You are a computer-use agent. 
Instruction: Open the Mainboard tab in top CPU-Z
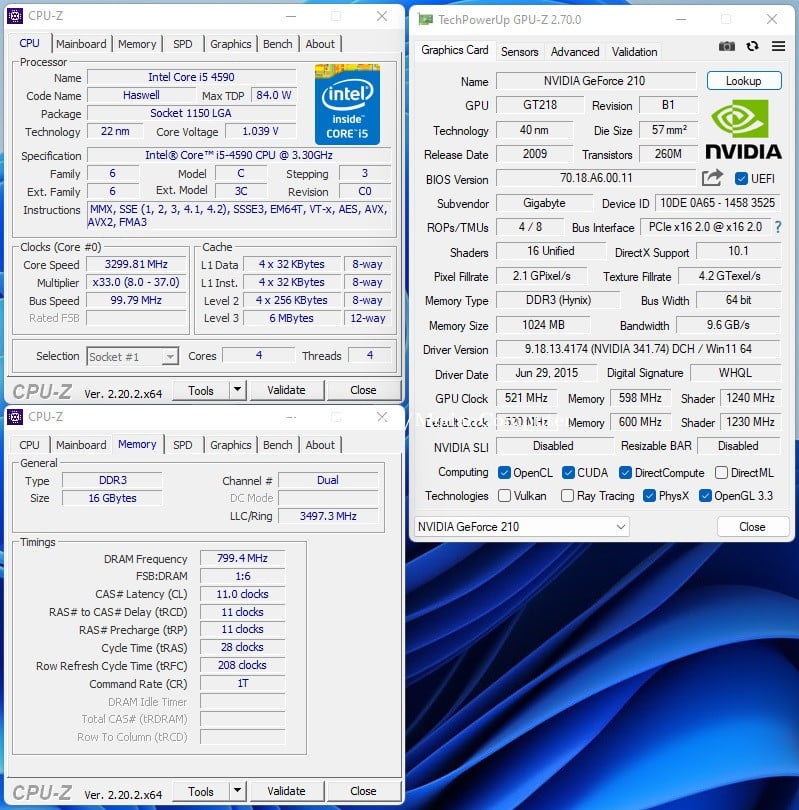tap(81, 44)
